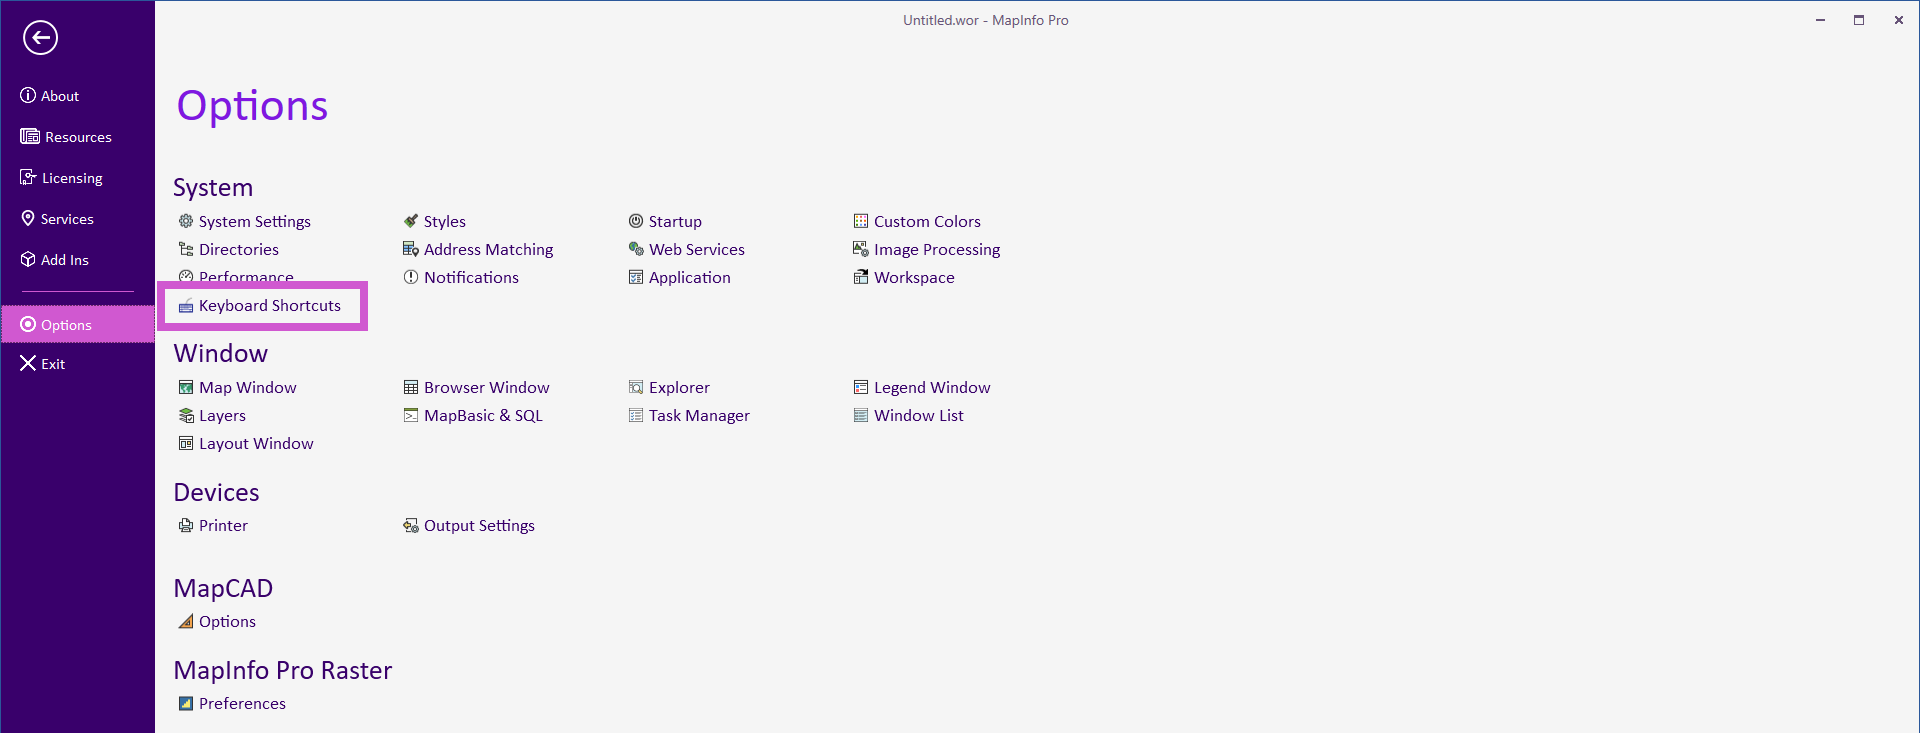Click the Layers stack icon

pos(186,415)
